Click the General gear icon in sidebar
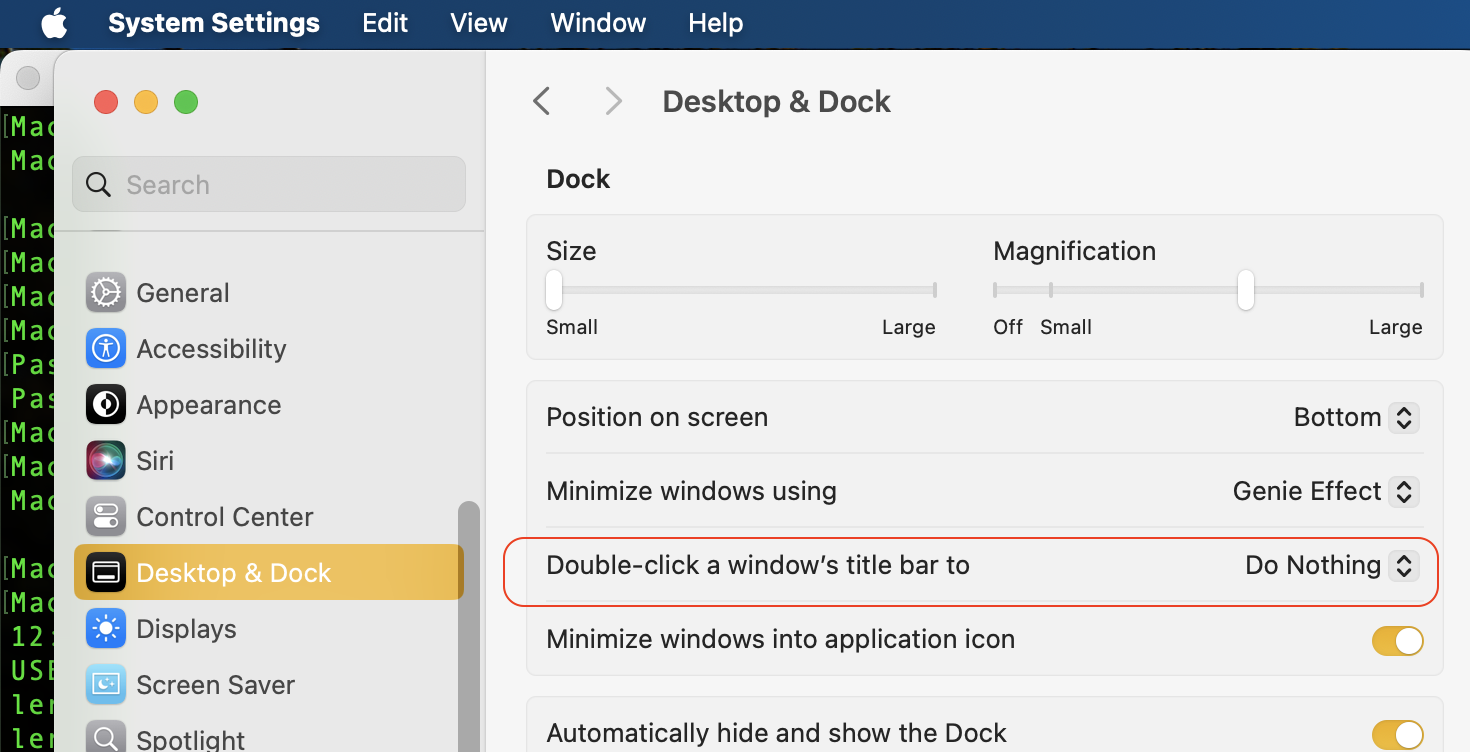The height and width of the screenshot is (752, 1470). click(x=106, y=292)
